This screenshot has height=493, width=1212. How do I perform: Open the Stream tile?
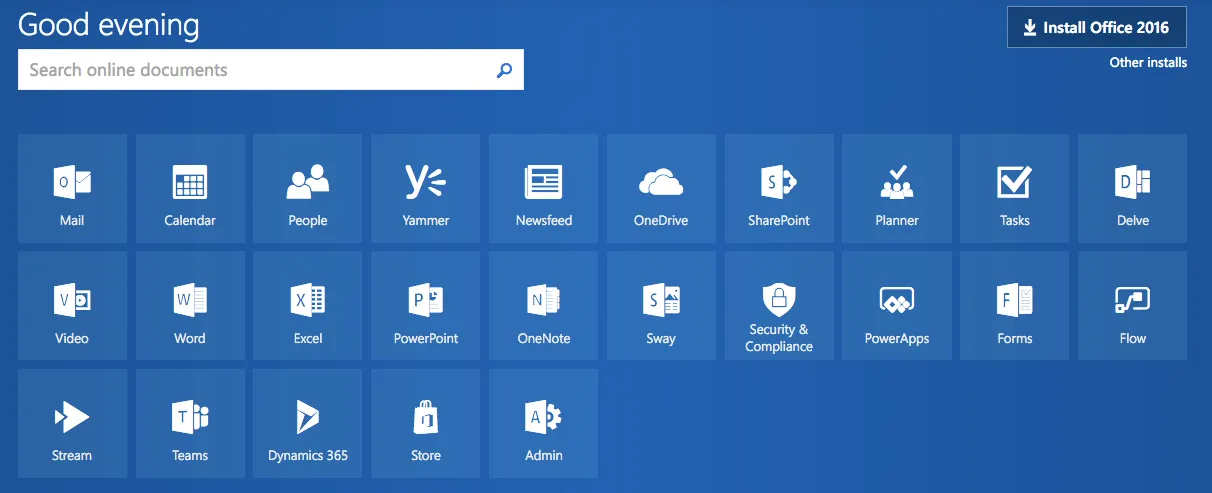click(x=72, y=423)
